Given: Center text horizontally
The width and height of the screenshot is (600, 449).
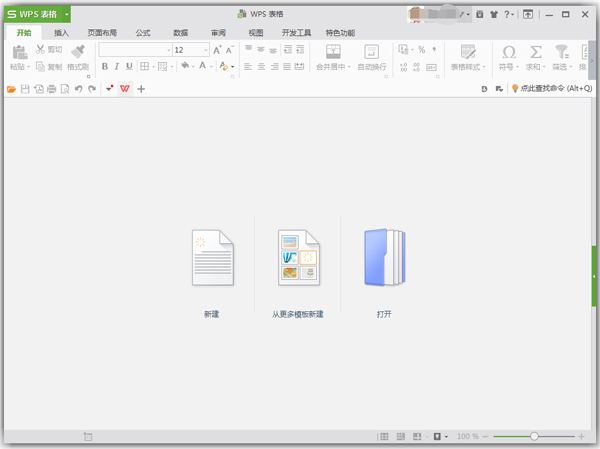Looking at the screenshot, I should [x=261, y=67].
